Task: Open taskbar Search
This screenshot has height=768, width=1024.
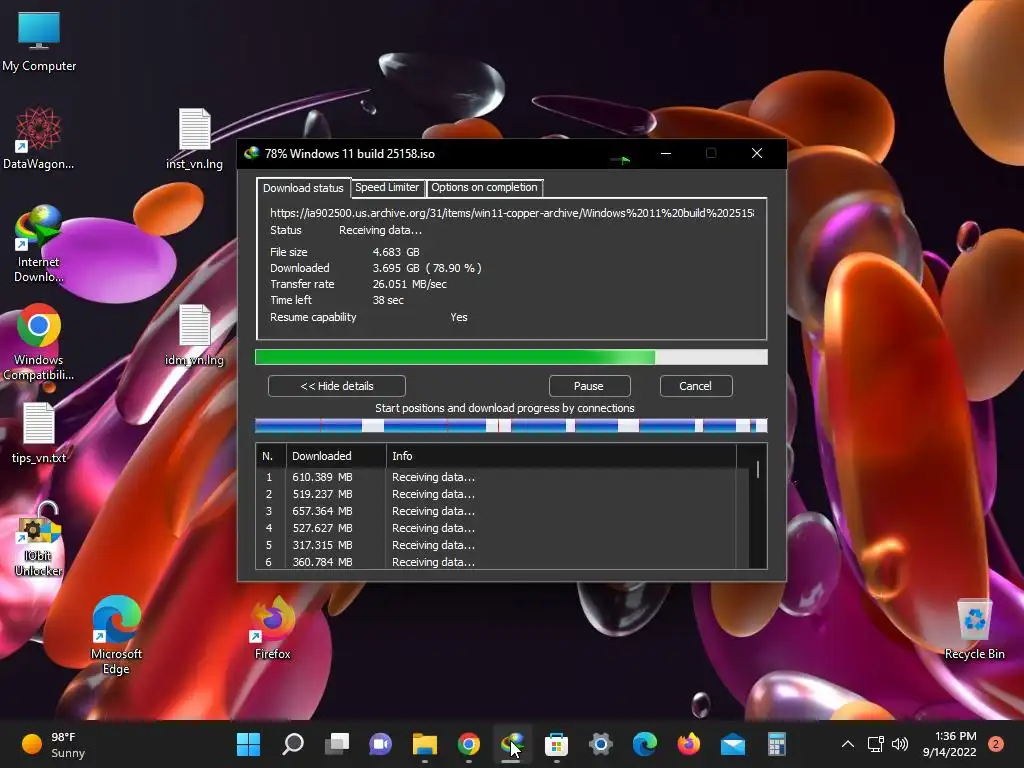Action: (293, 744)
